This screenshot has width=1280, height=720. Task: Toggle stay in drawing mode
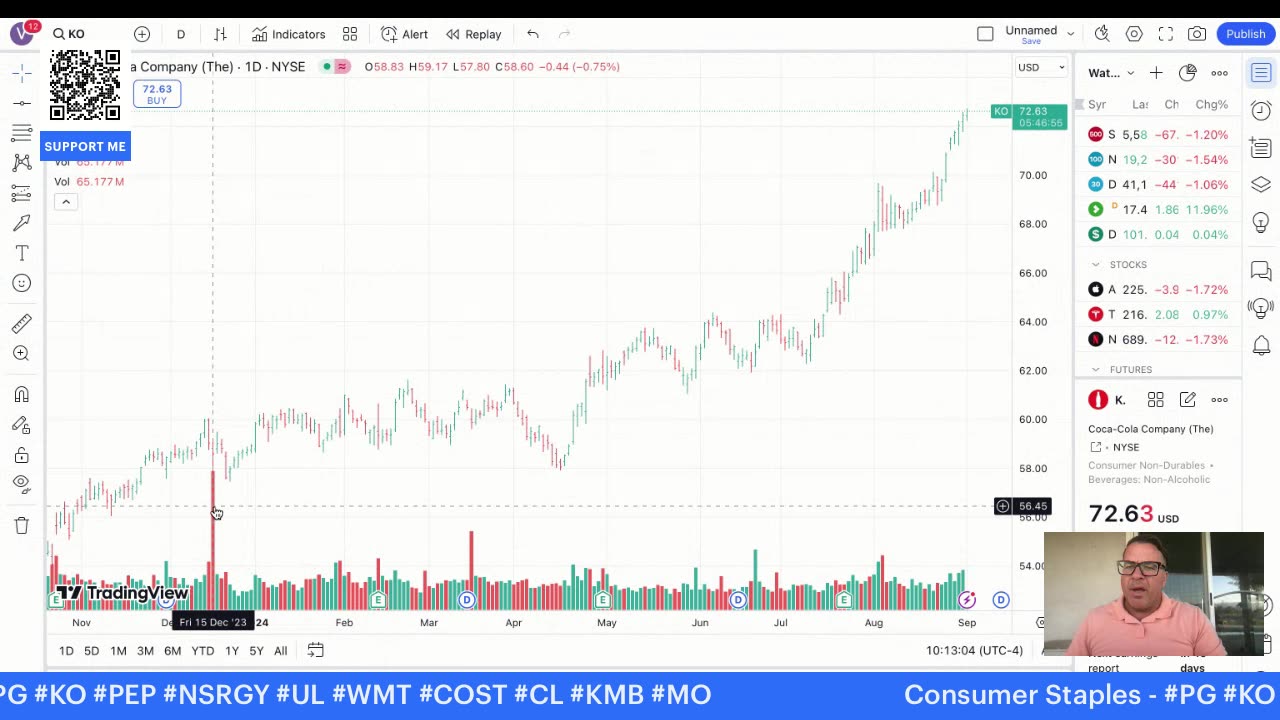click(21, 425)
